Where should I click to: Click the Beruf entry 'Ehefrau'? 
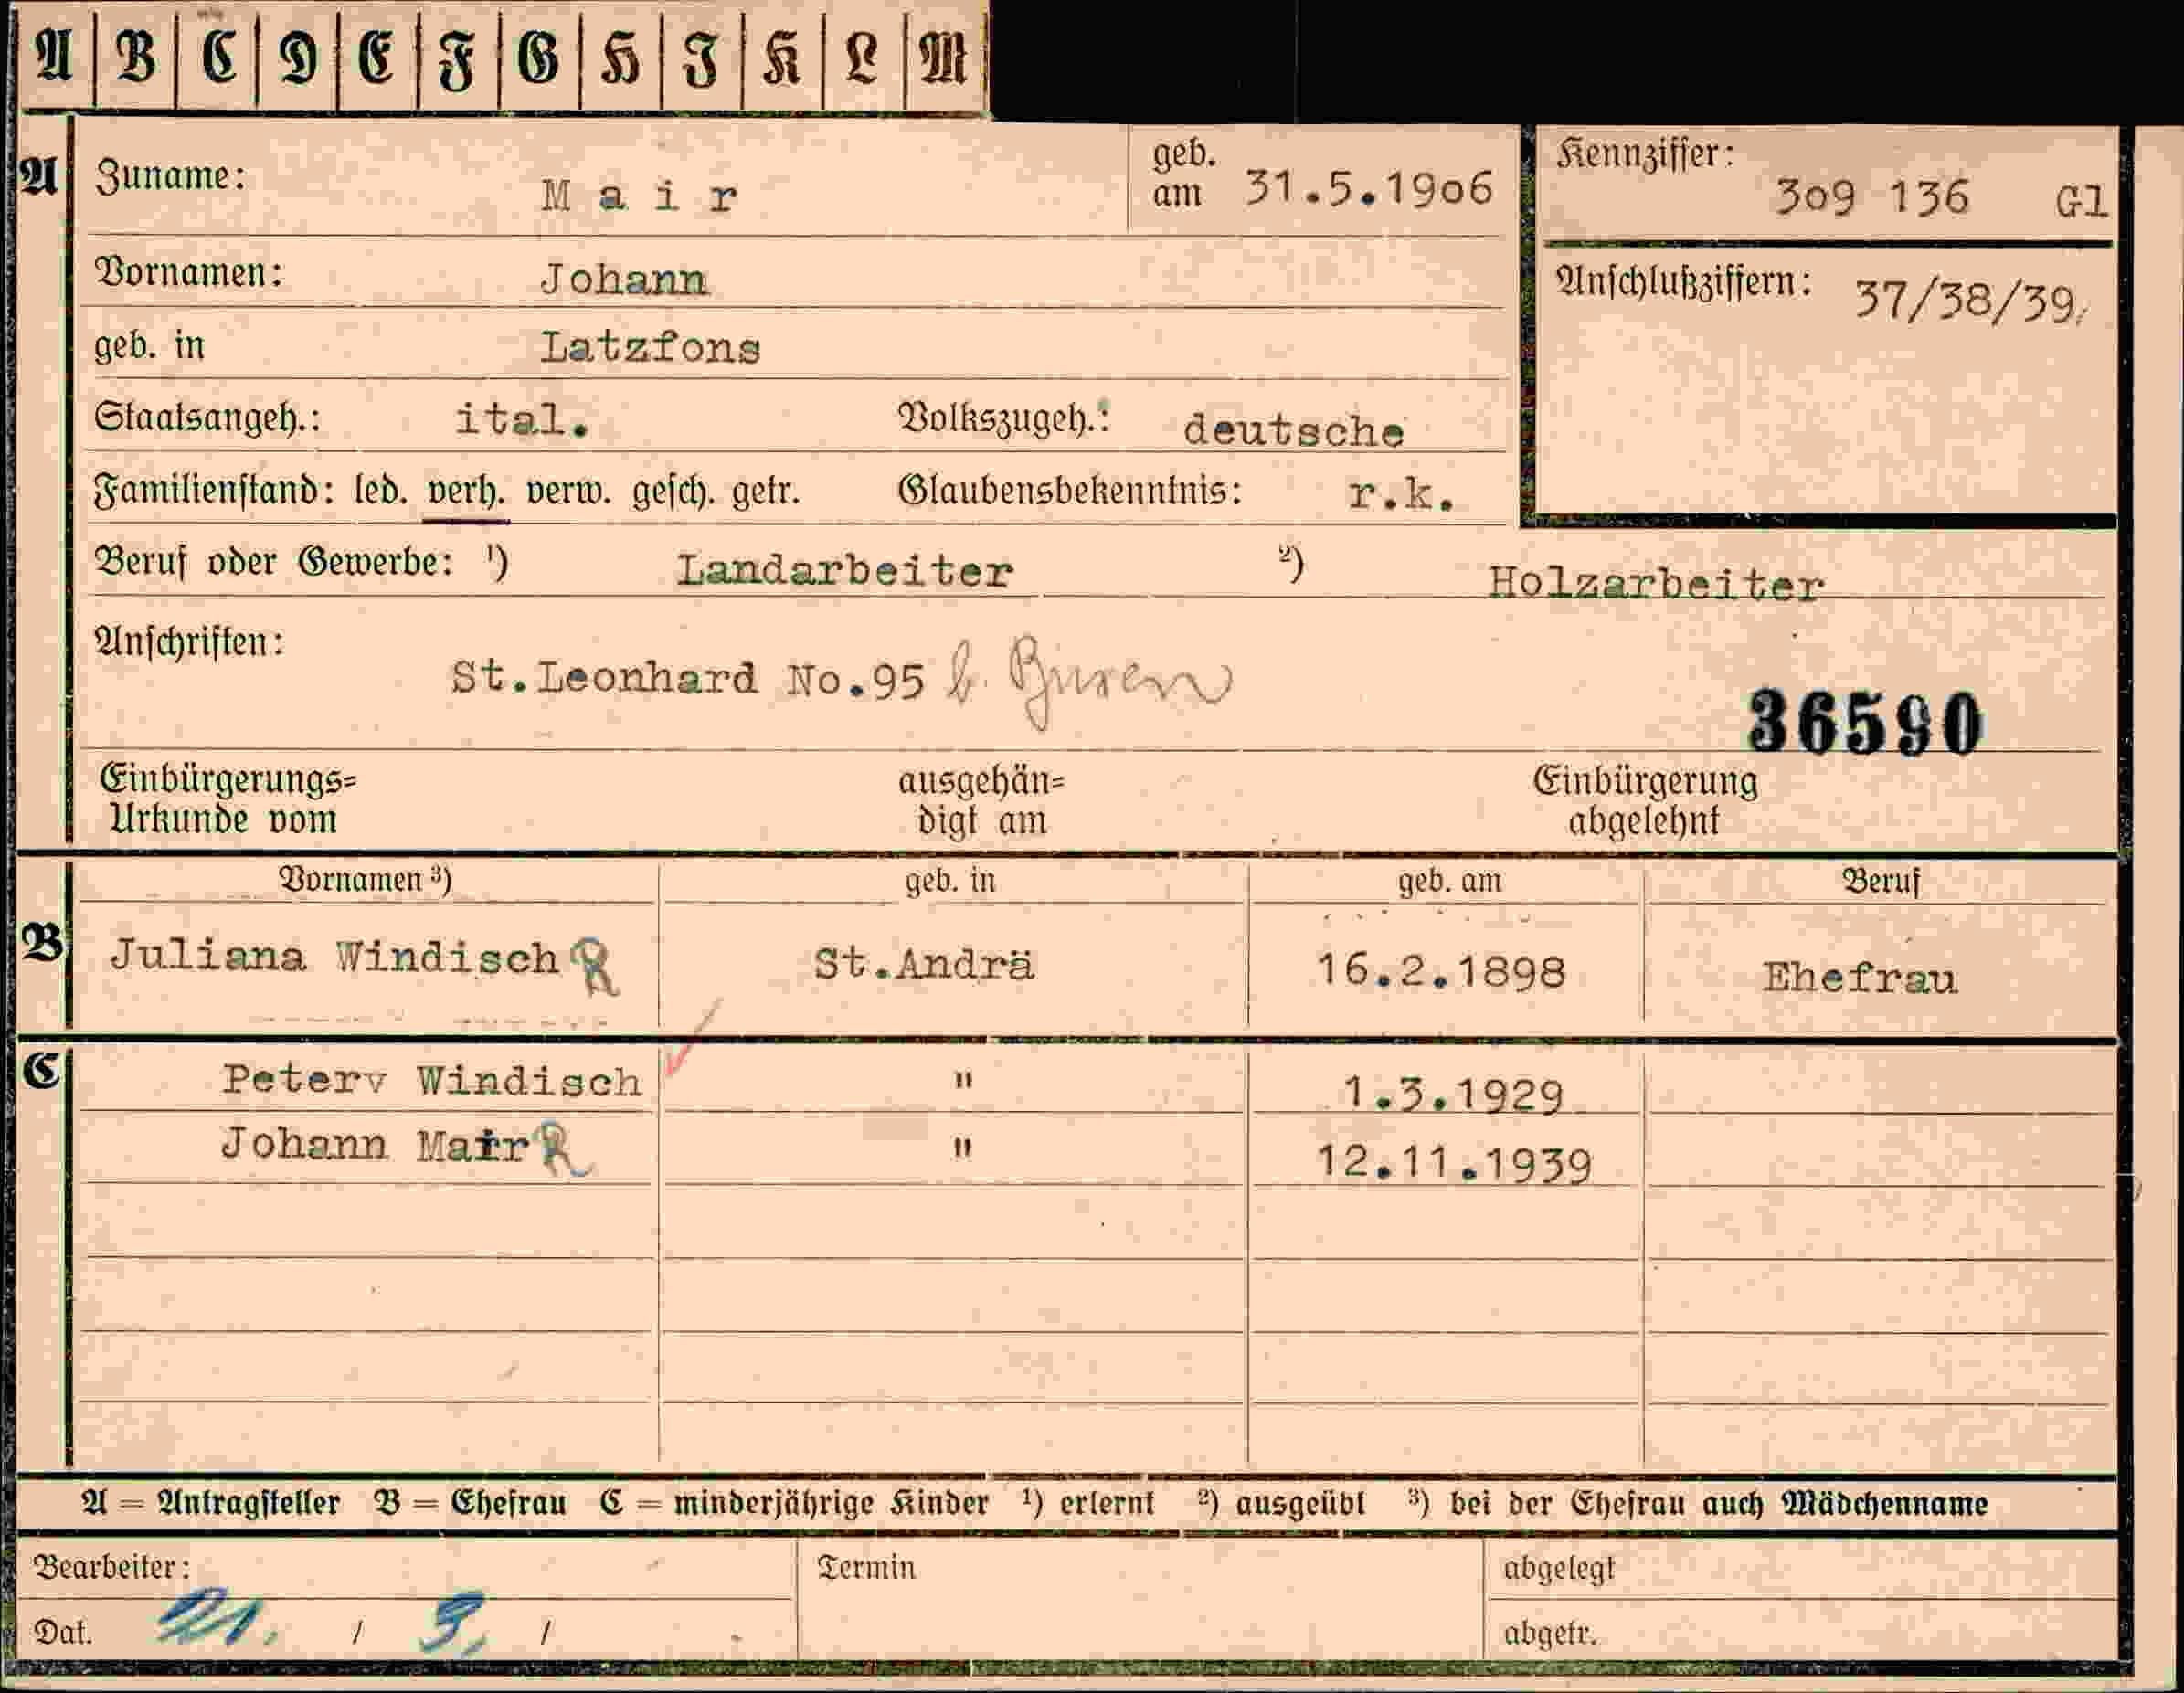[1859, 978]
